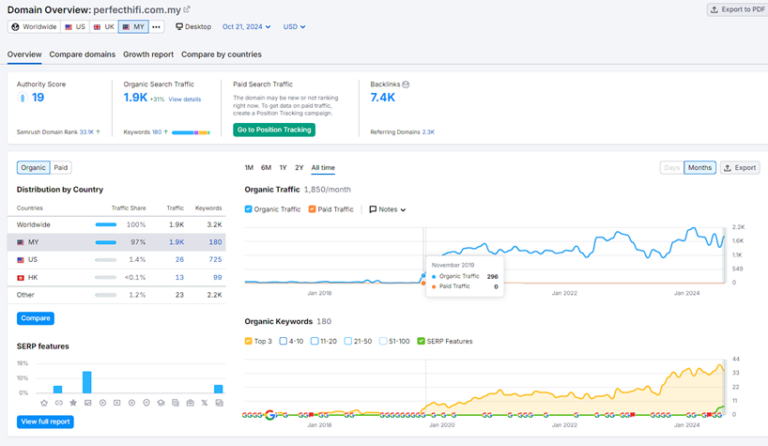Switch chart granularity to Days
This screenshot has height=446, width=768.
pos(672,167)
